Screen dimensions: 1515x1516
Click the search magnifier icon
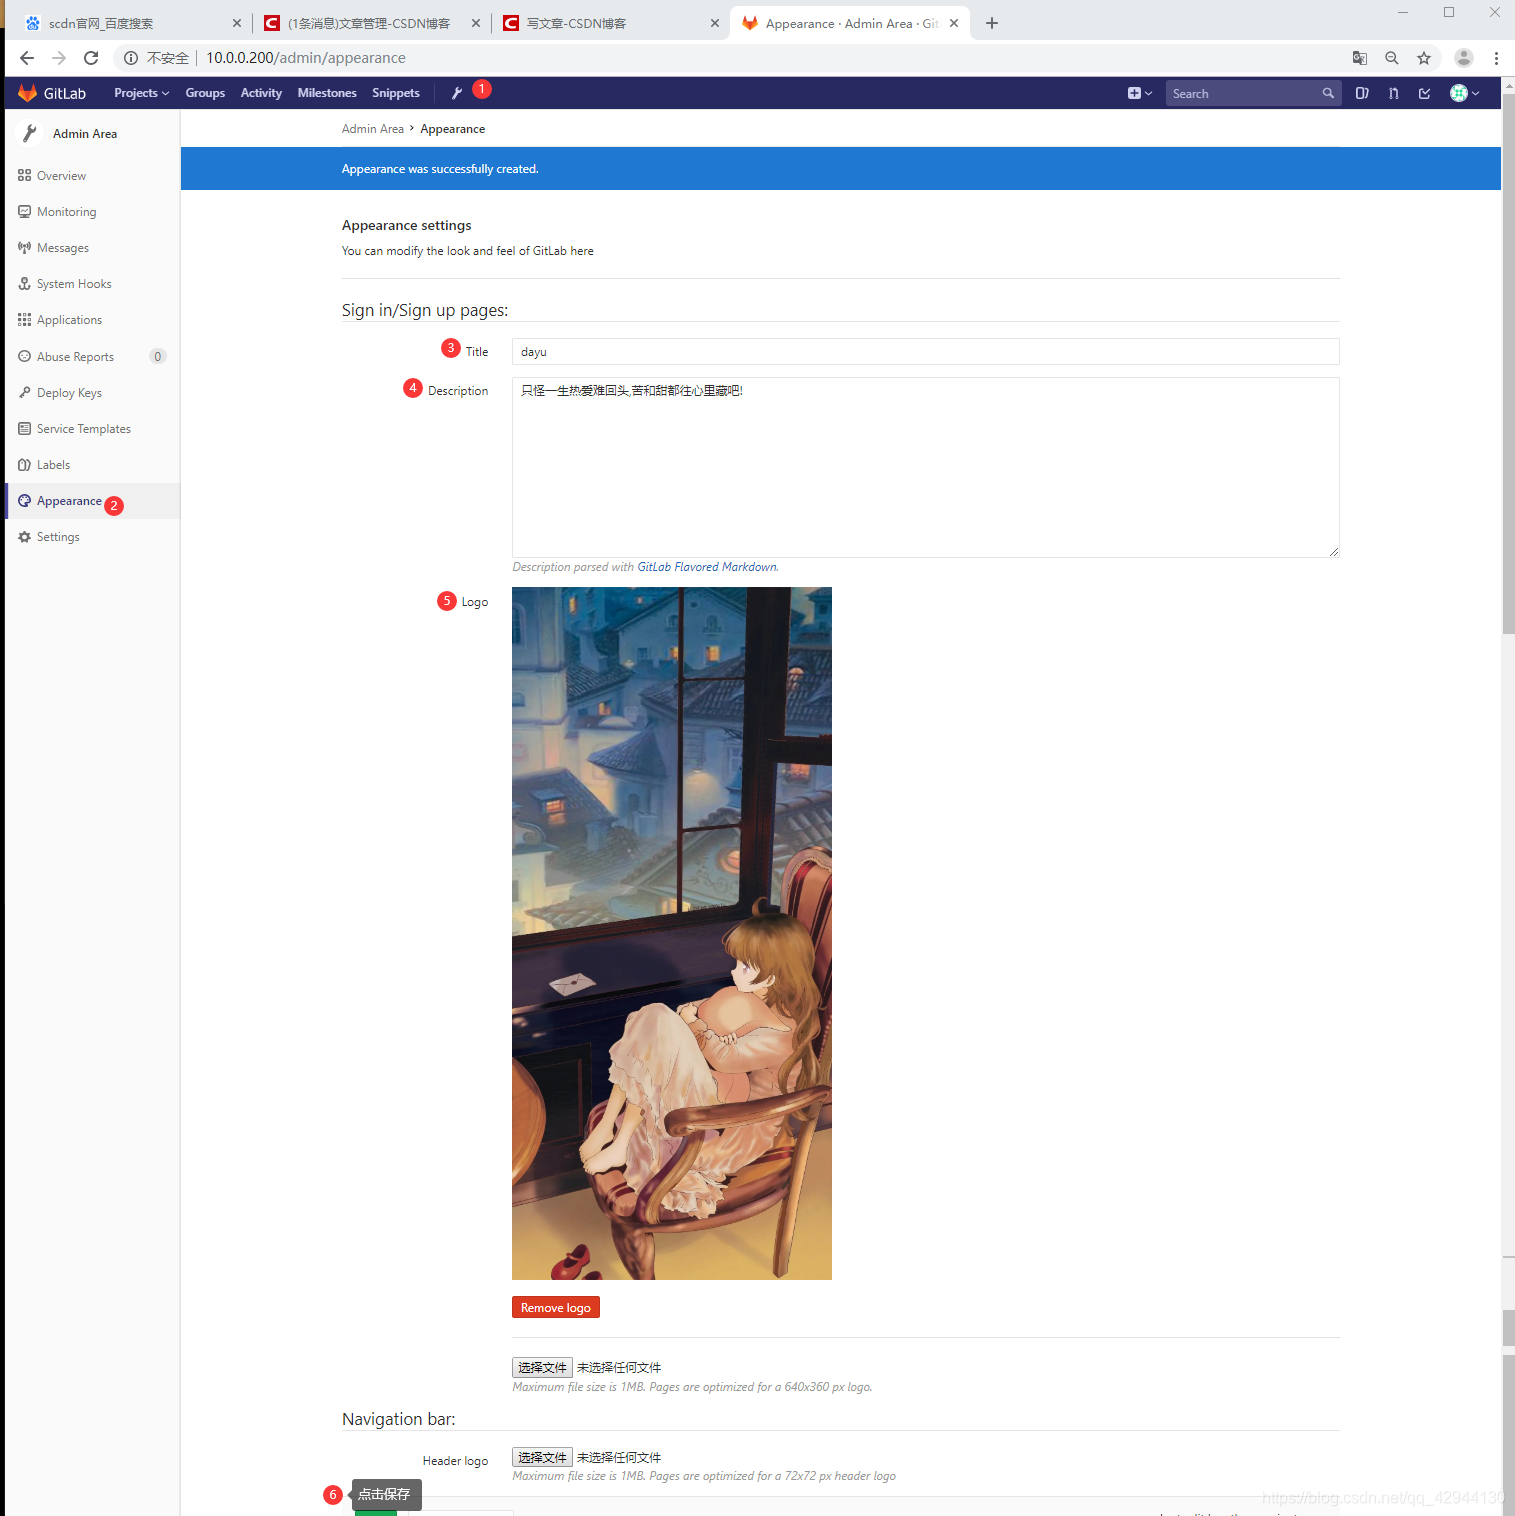coord(1328,93)
